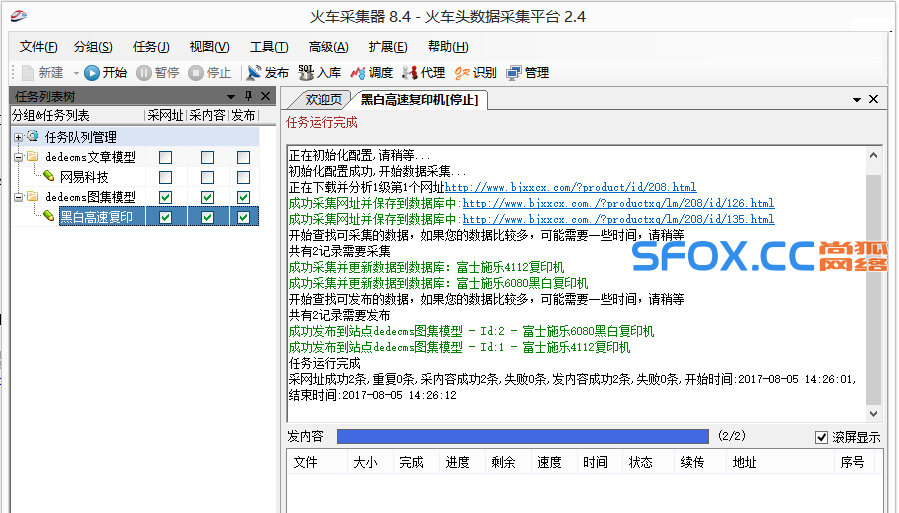Viewport: 899px width, 513px height.
Task: Click the 黑白高速复印 task tag icon
Action: click(x=49, y=216)
